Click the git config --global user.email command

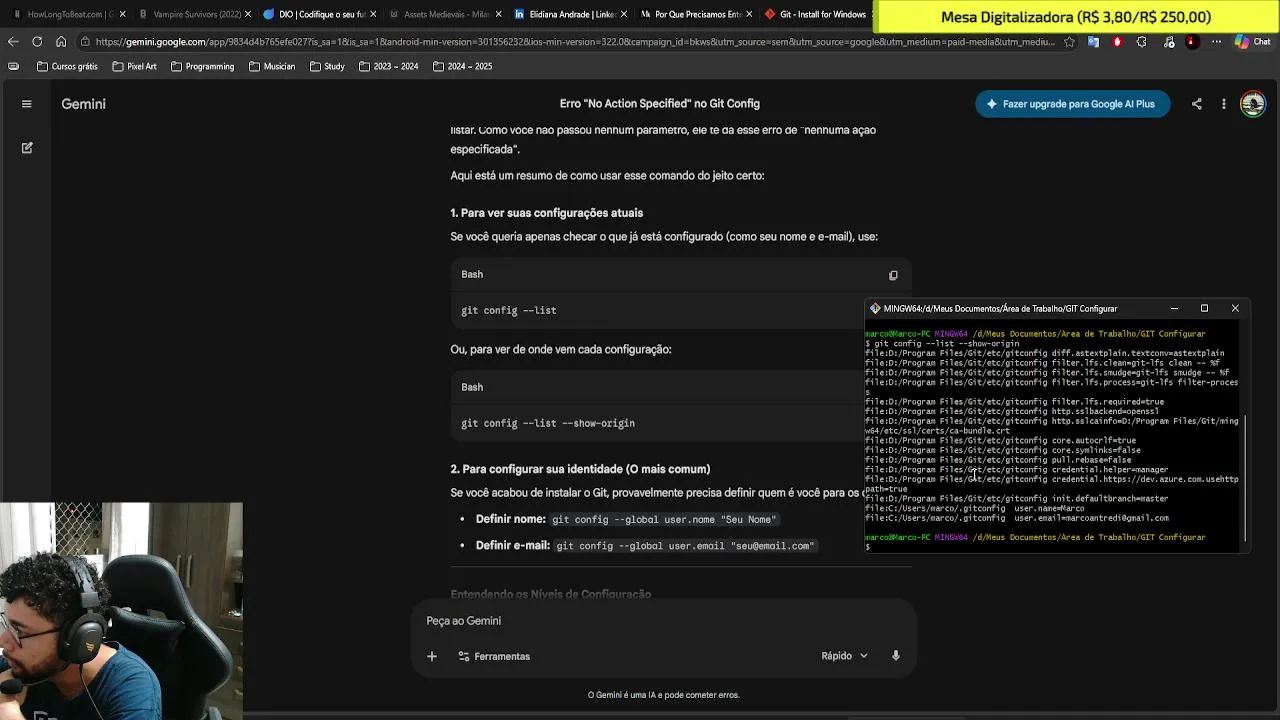[685, 546]
